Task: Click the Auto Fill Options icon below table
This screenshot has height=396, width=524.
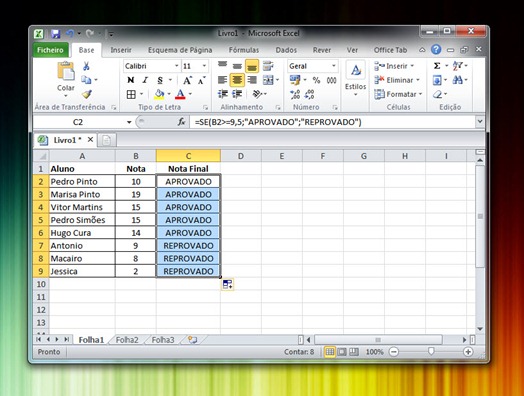Action: pyautogui.click(x=228, y=285)
